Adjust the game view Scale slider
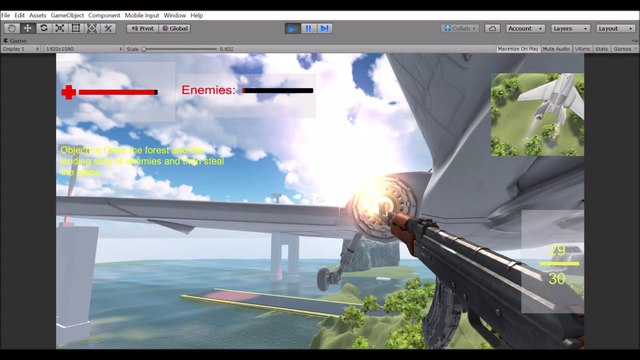The height and width of the screenshot is (360, 640). click(180, 49)
